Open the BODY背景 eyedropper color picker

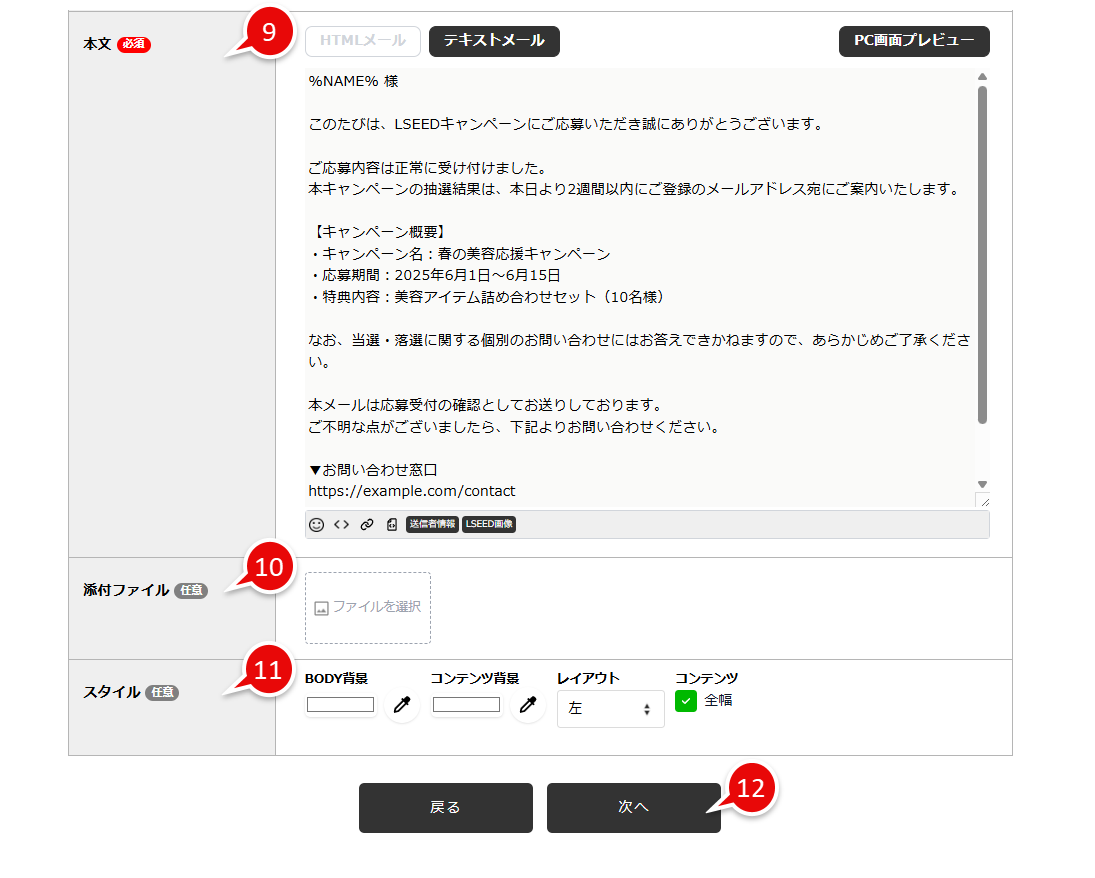coord(402,704)
